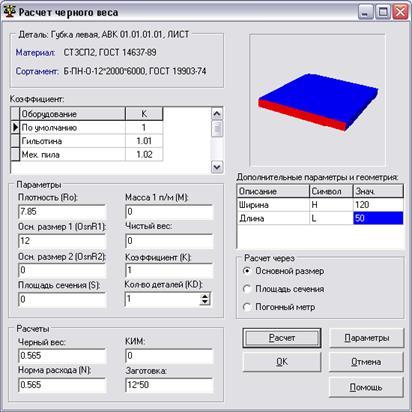Select the row marker for Мех. пила
This screenshot has width=412, height=412.
pyautogui.click(x=15, y=155)
